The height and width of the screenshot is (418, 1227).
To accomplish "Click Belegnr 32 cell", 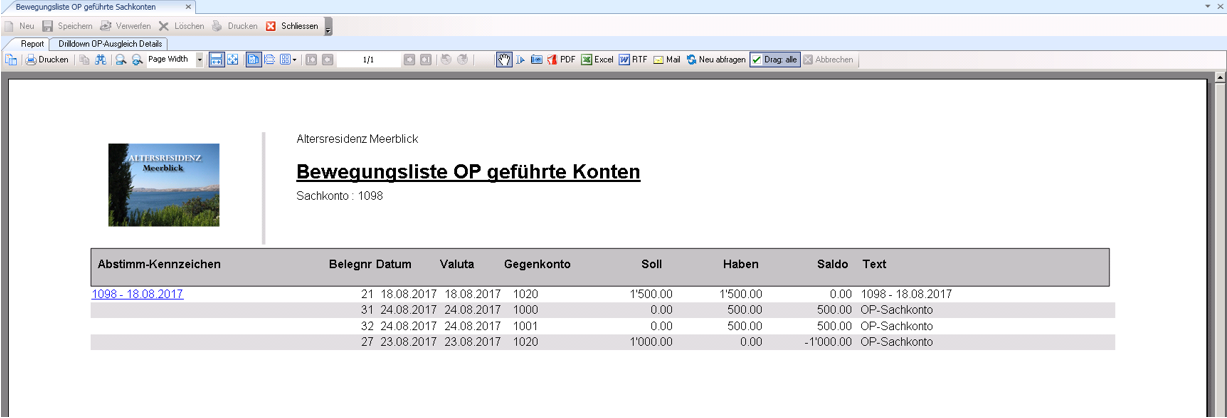I will [366, 326].
